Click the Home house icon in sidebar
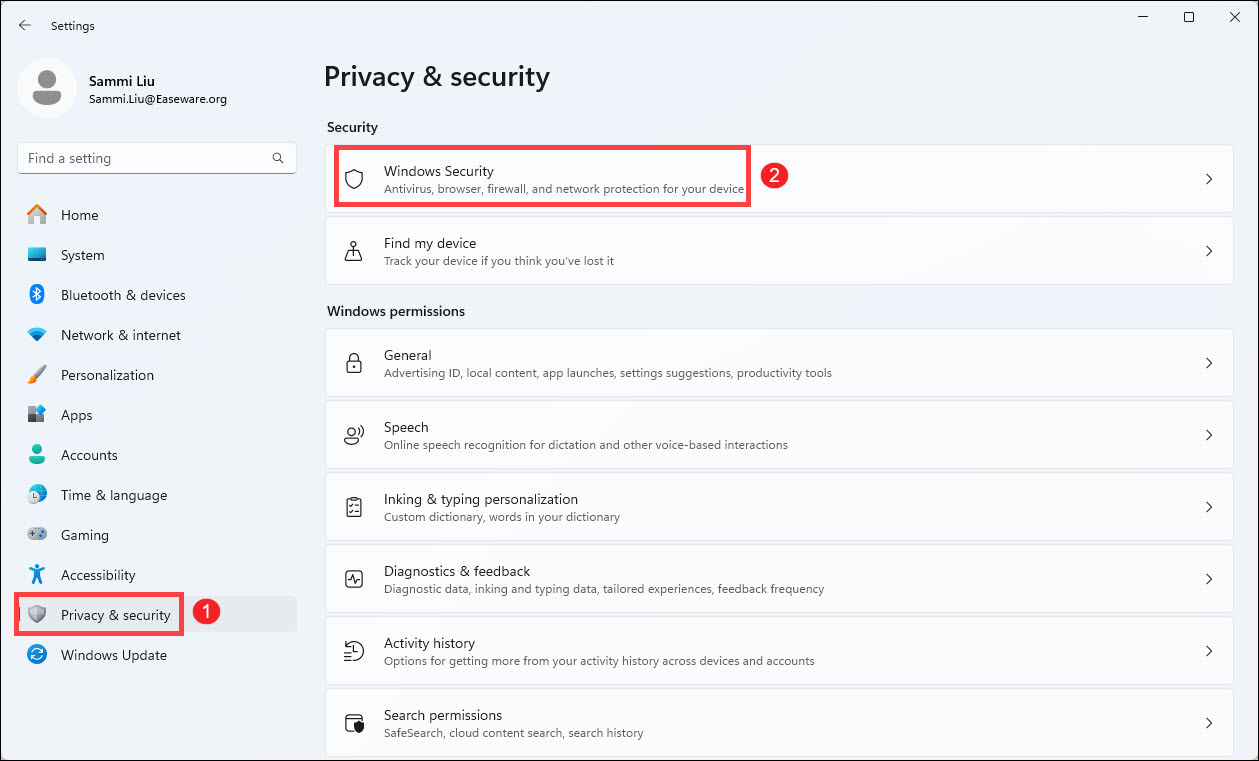 click(x=37, y=215)
